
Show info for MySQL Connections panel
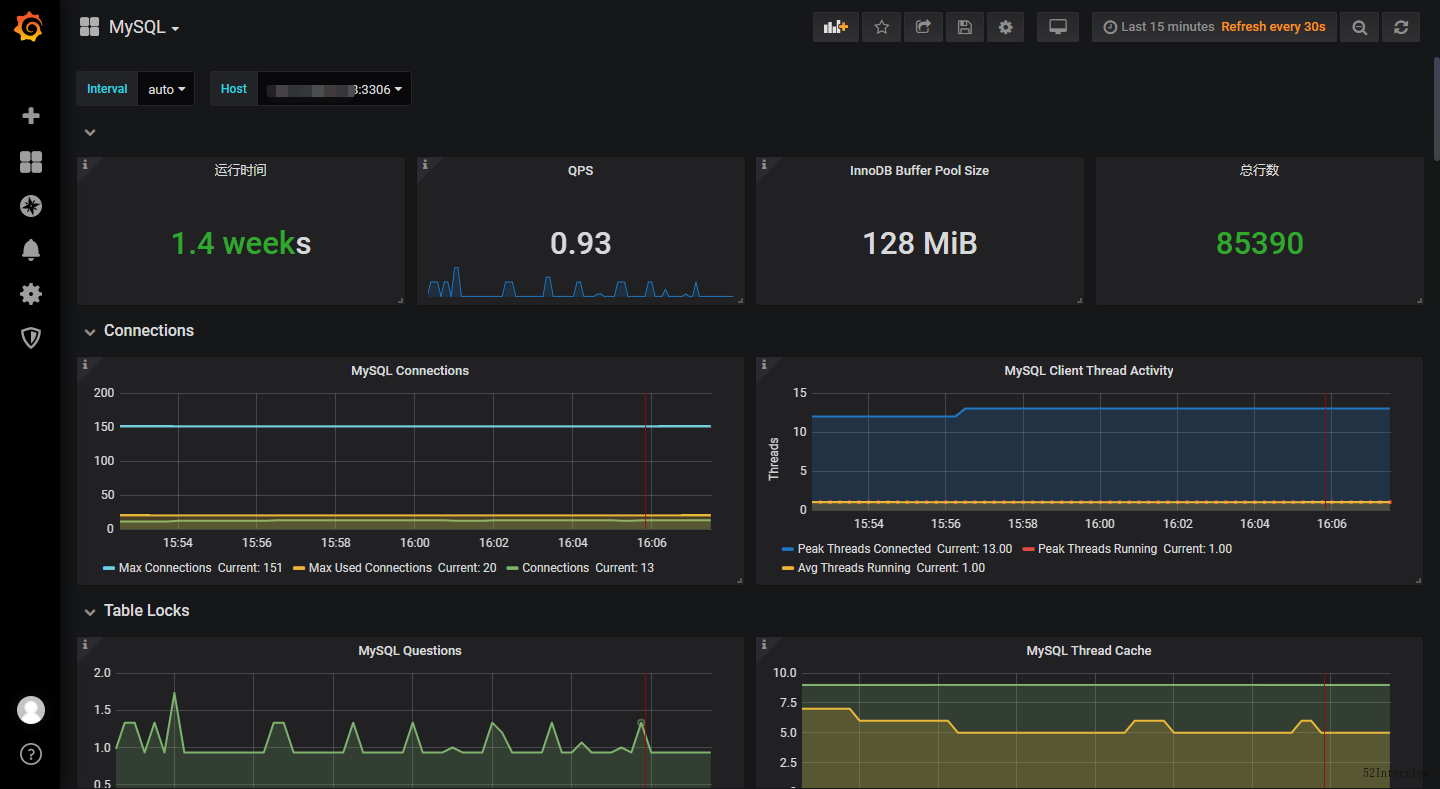85,365
